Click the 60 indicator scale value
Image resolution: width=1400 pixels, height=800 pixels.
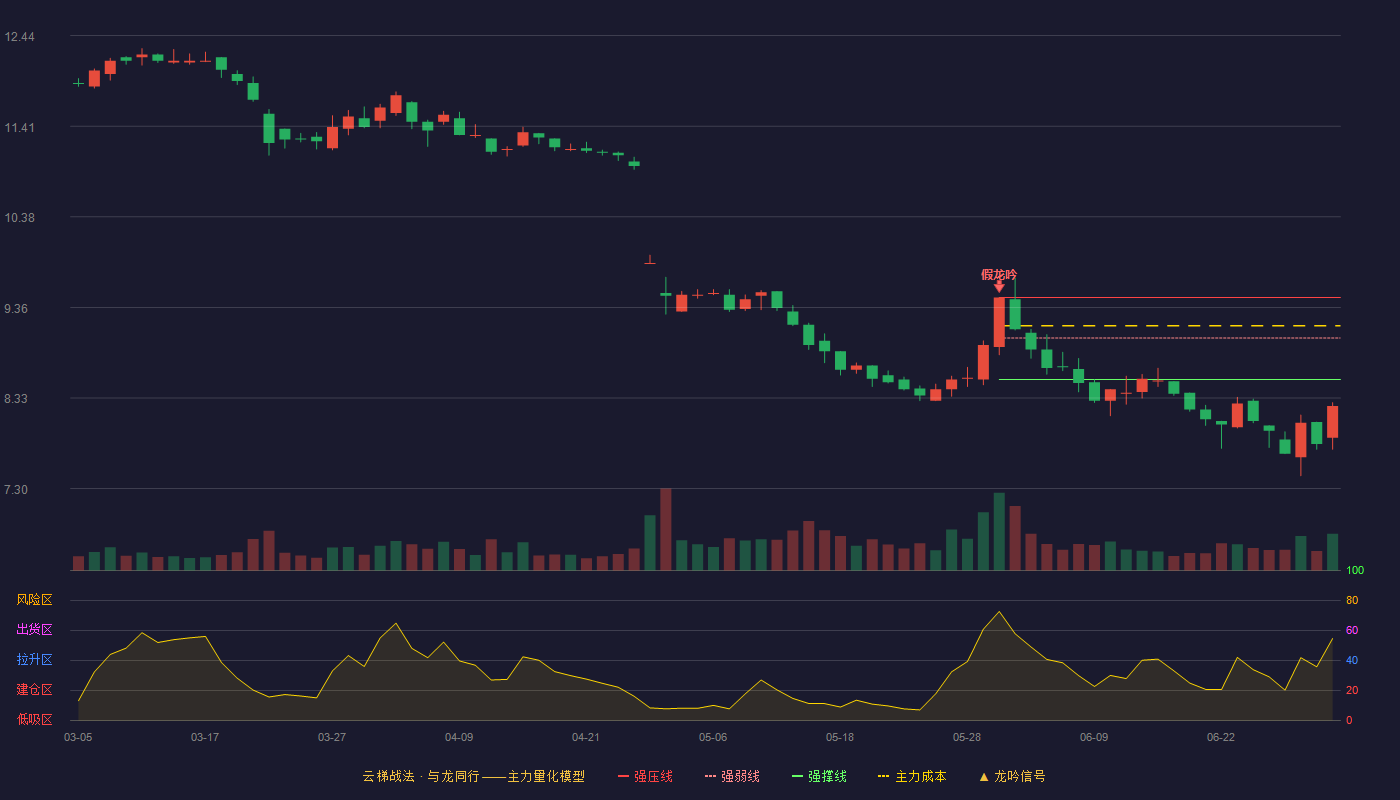[x=1352, y=630]
